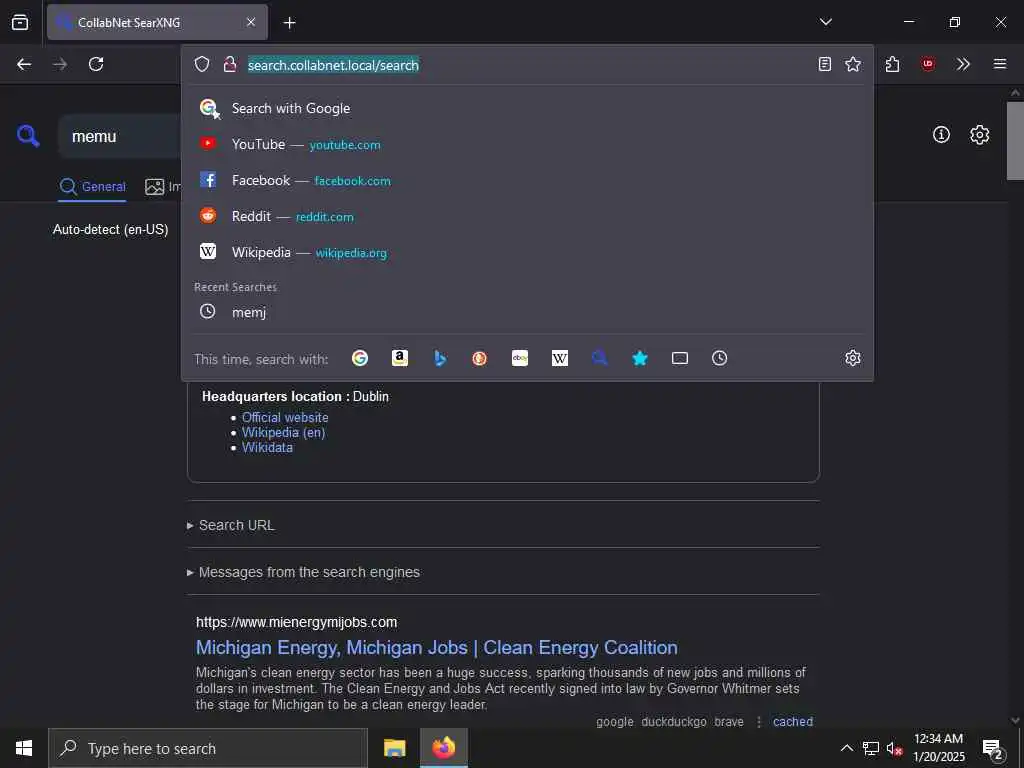Click the forward navigation arrow
The height and width of the screenshot is (768, 1024).
[60, 64]
